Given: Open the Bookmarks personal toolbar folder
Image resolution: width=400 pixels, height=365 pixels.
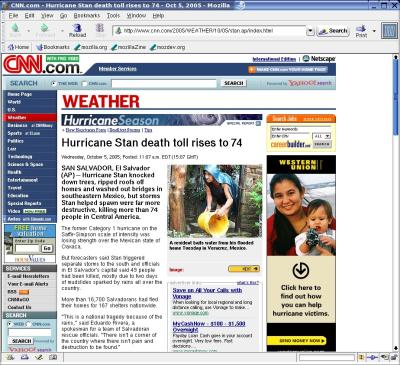Looking at the screenshot, I should 53,47.
